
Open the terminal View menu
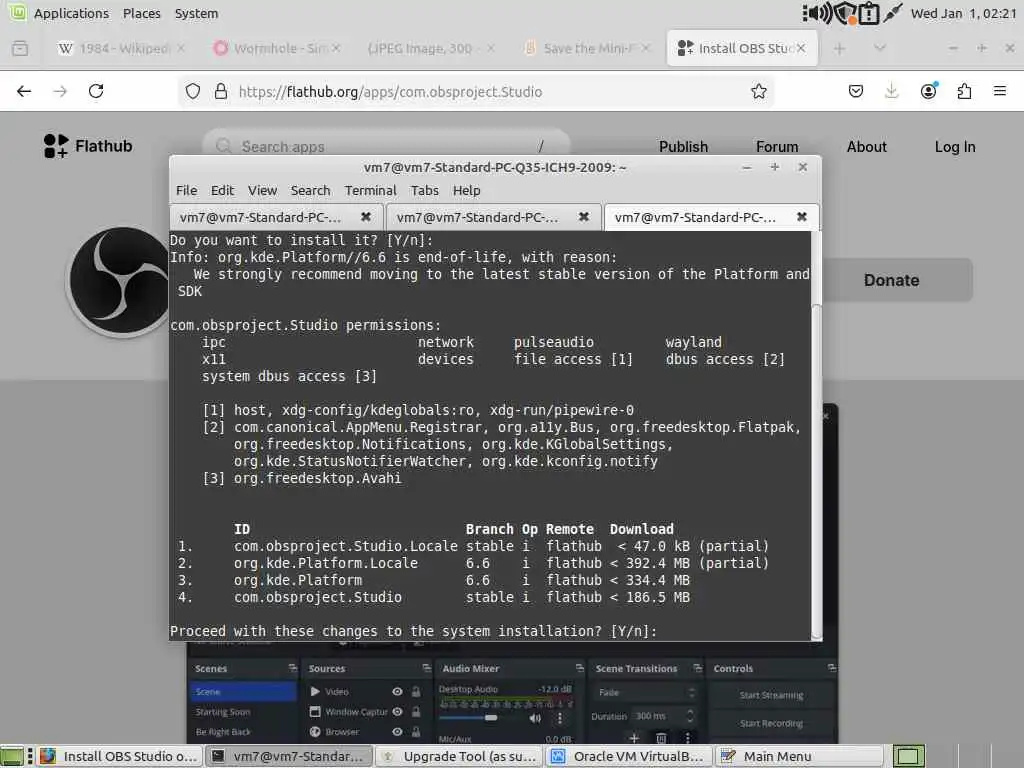click(x=262, y=190)
